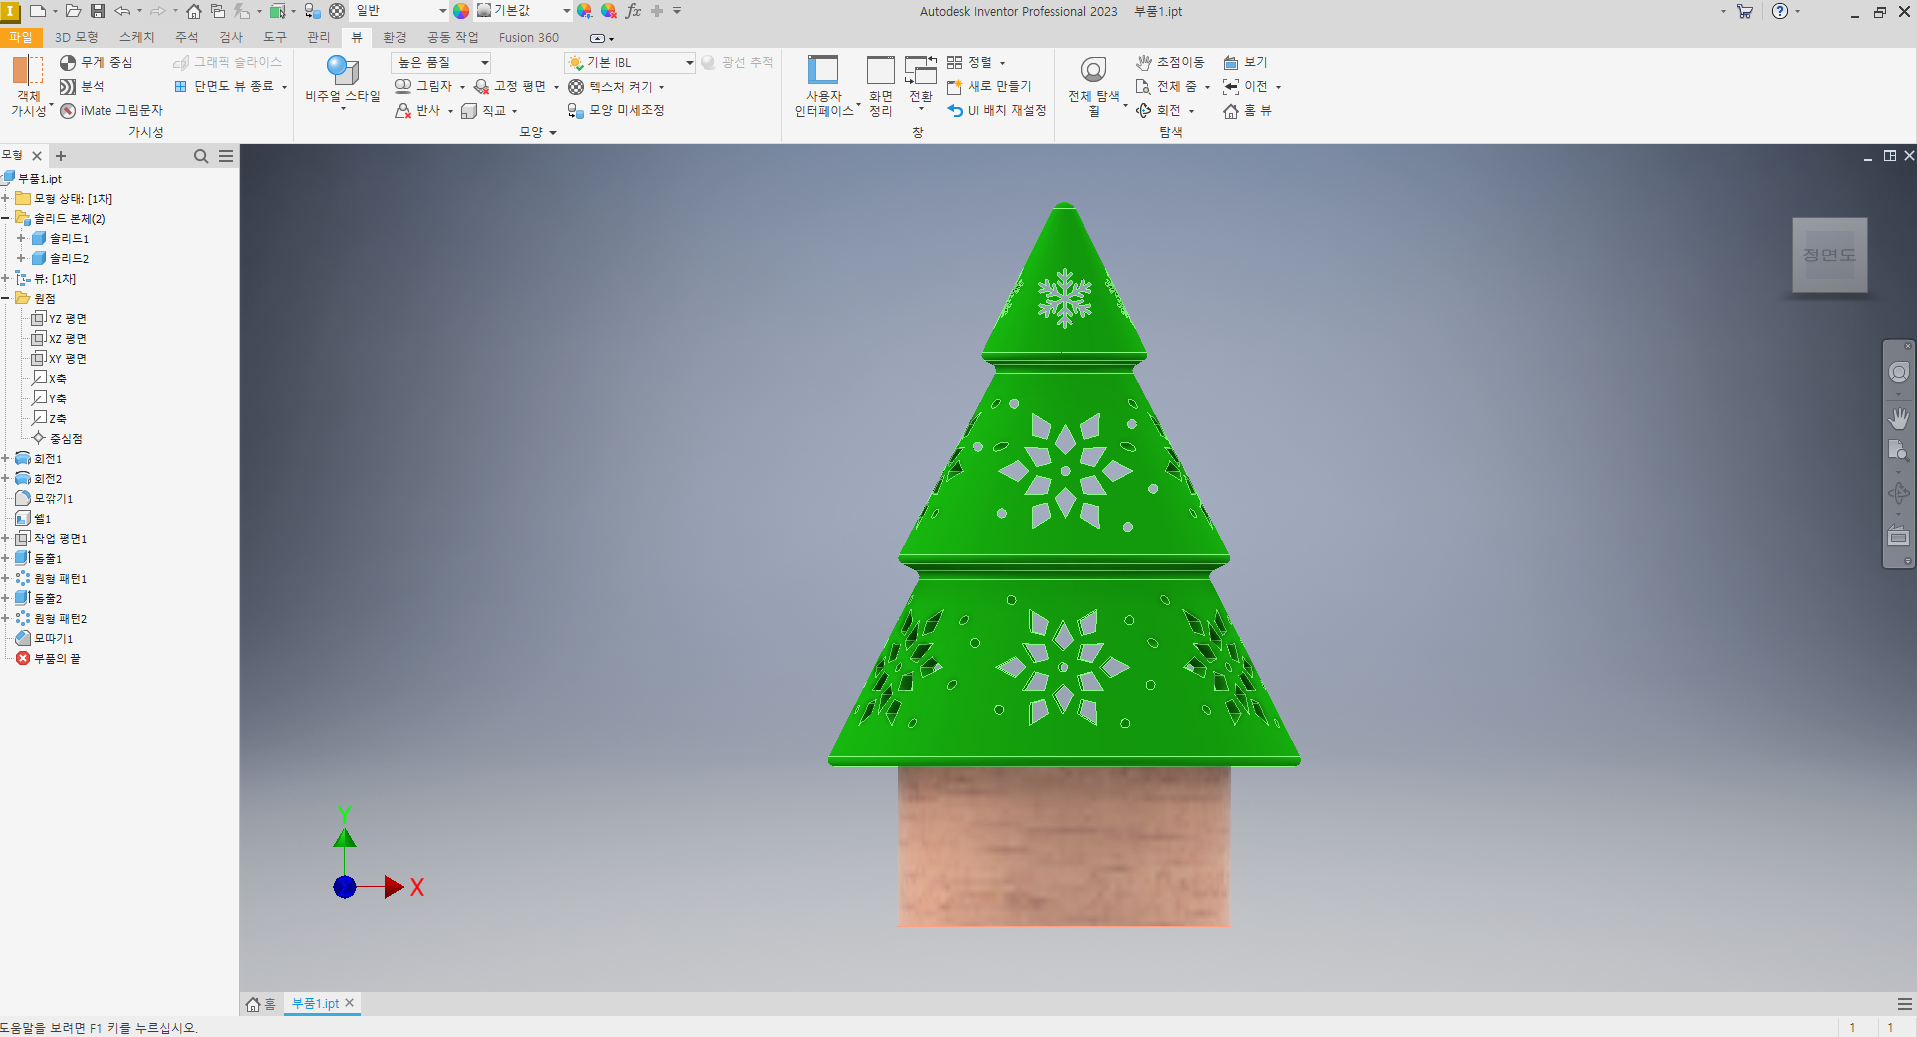1917x1037 pixels.
Task: Click the 새로 만들기 new window icon
Action: (x=954, y=87)
